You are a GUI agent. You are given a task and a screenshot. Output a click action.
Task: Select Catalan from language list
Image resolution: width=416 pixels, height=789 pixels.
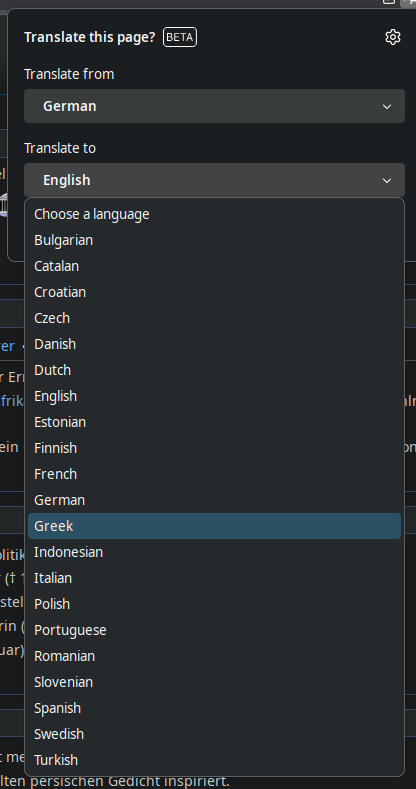pyautogui.click(x=214, y=266)
